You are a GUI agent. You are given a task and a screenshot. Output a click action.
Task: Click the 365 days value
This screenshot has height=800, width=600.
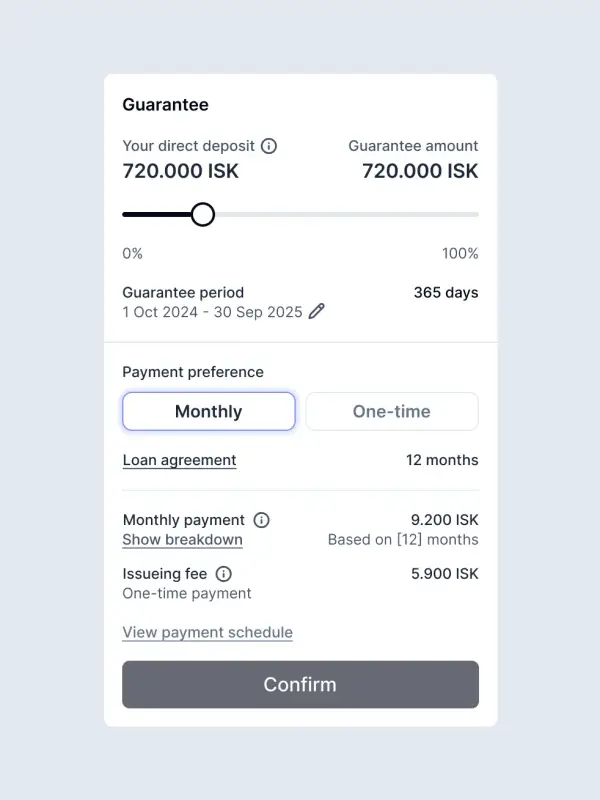pos(446,293)
